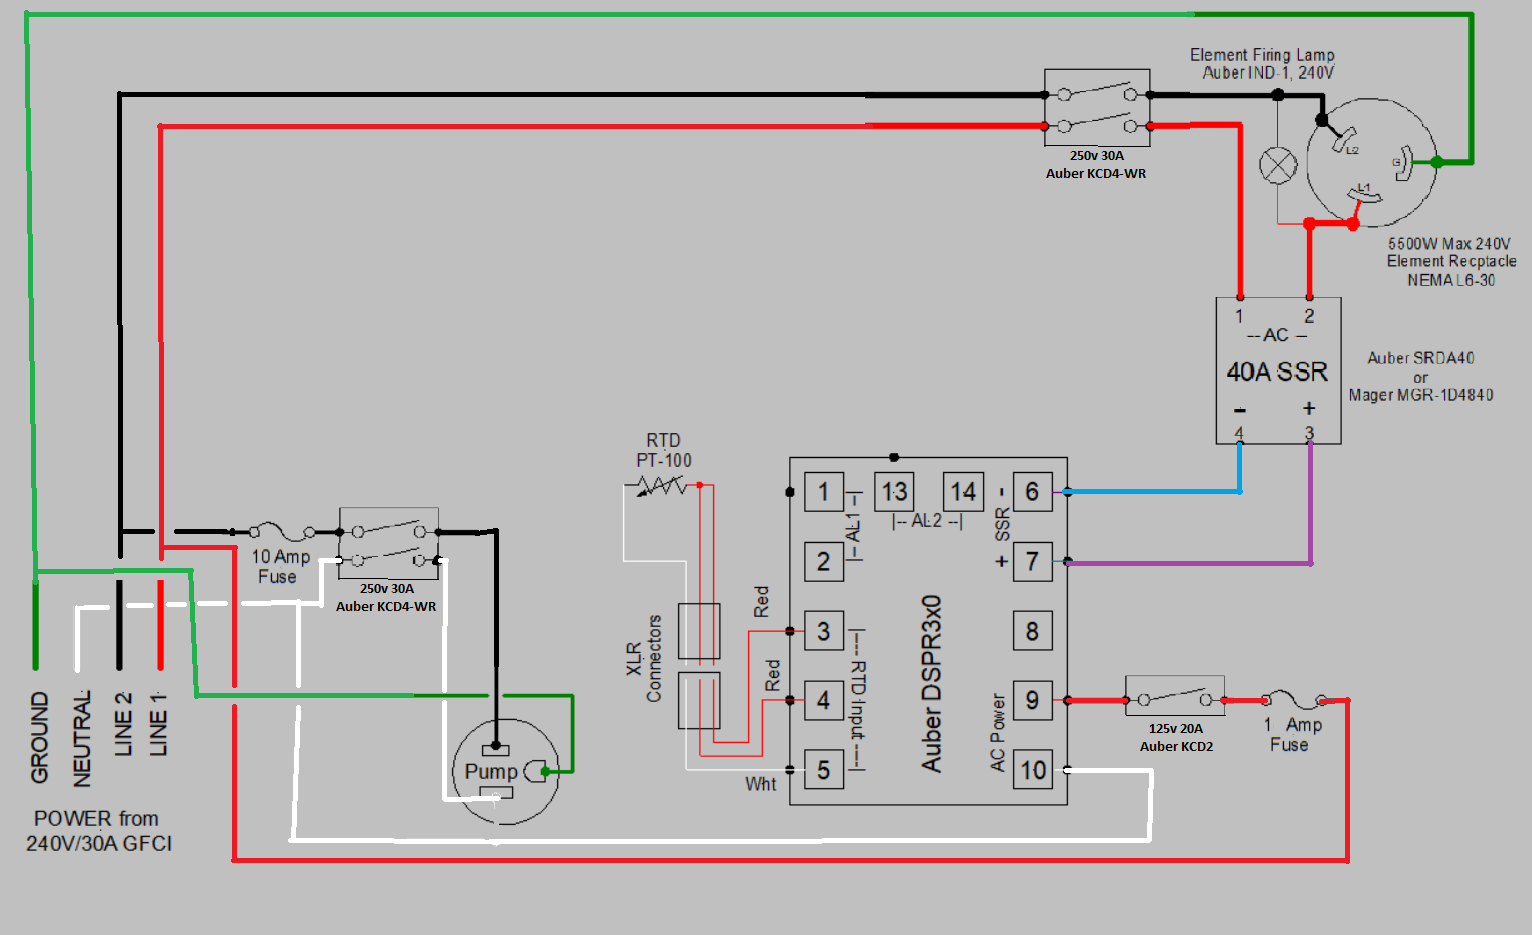Click the 'Element Firing Lamp' title text
Viewport: 1532px width, 935px height.
point(1262,55)
